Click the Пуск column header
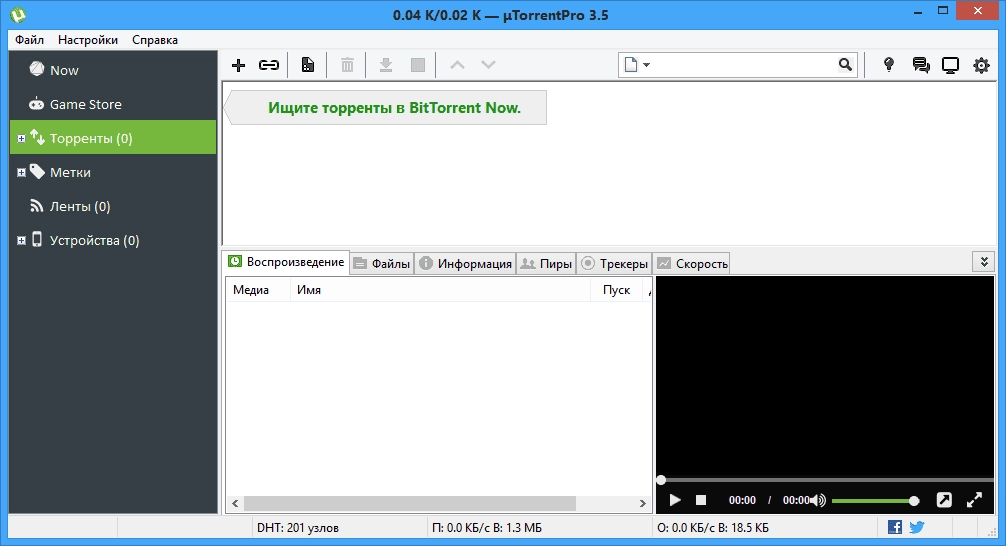1006x546 pixels. click(x=617, y=290)
